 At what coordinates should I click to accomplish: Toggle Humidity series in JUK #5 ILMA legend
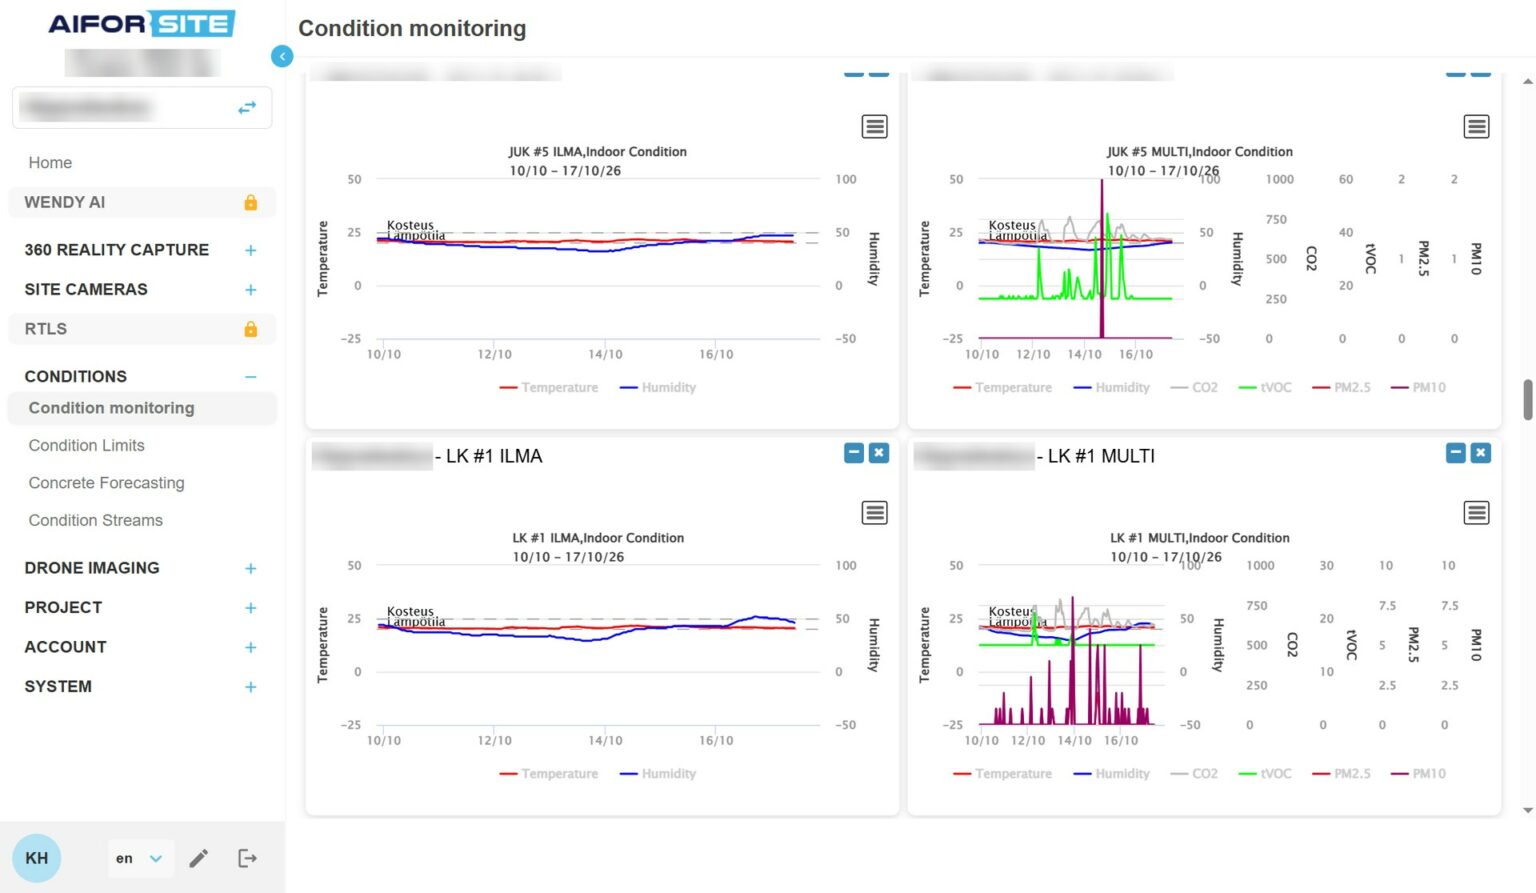point(658,388)
